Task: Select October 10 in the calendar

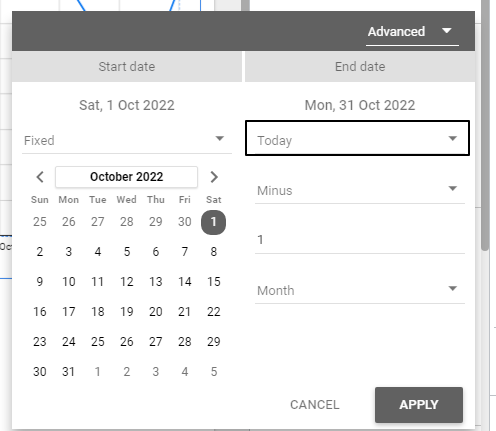Action: pos(69,282)
